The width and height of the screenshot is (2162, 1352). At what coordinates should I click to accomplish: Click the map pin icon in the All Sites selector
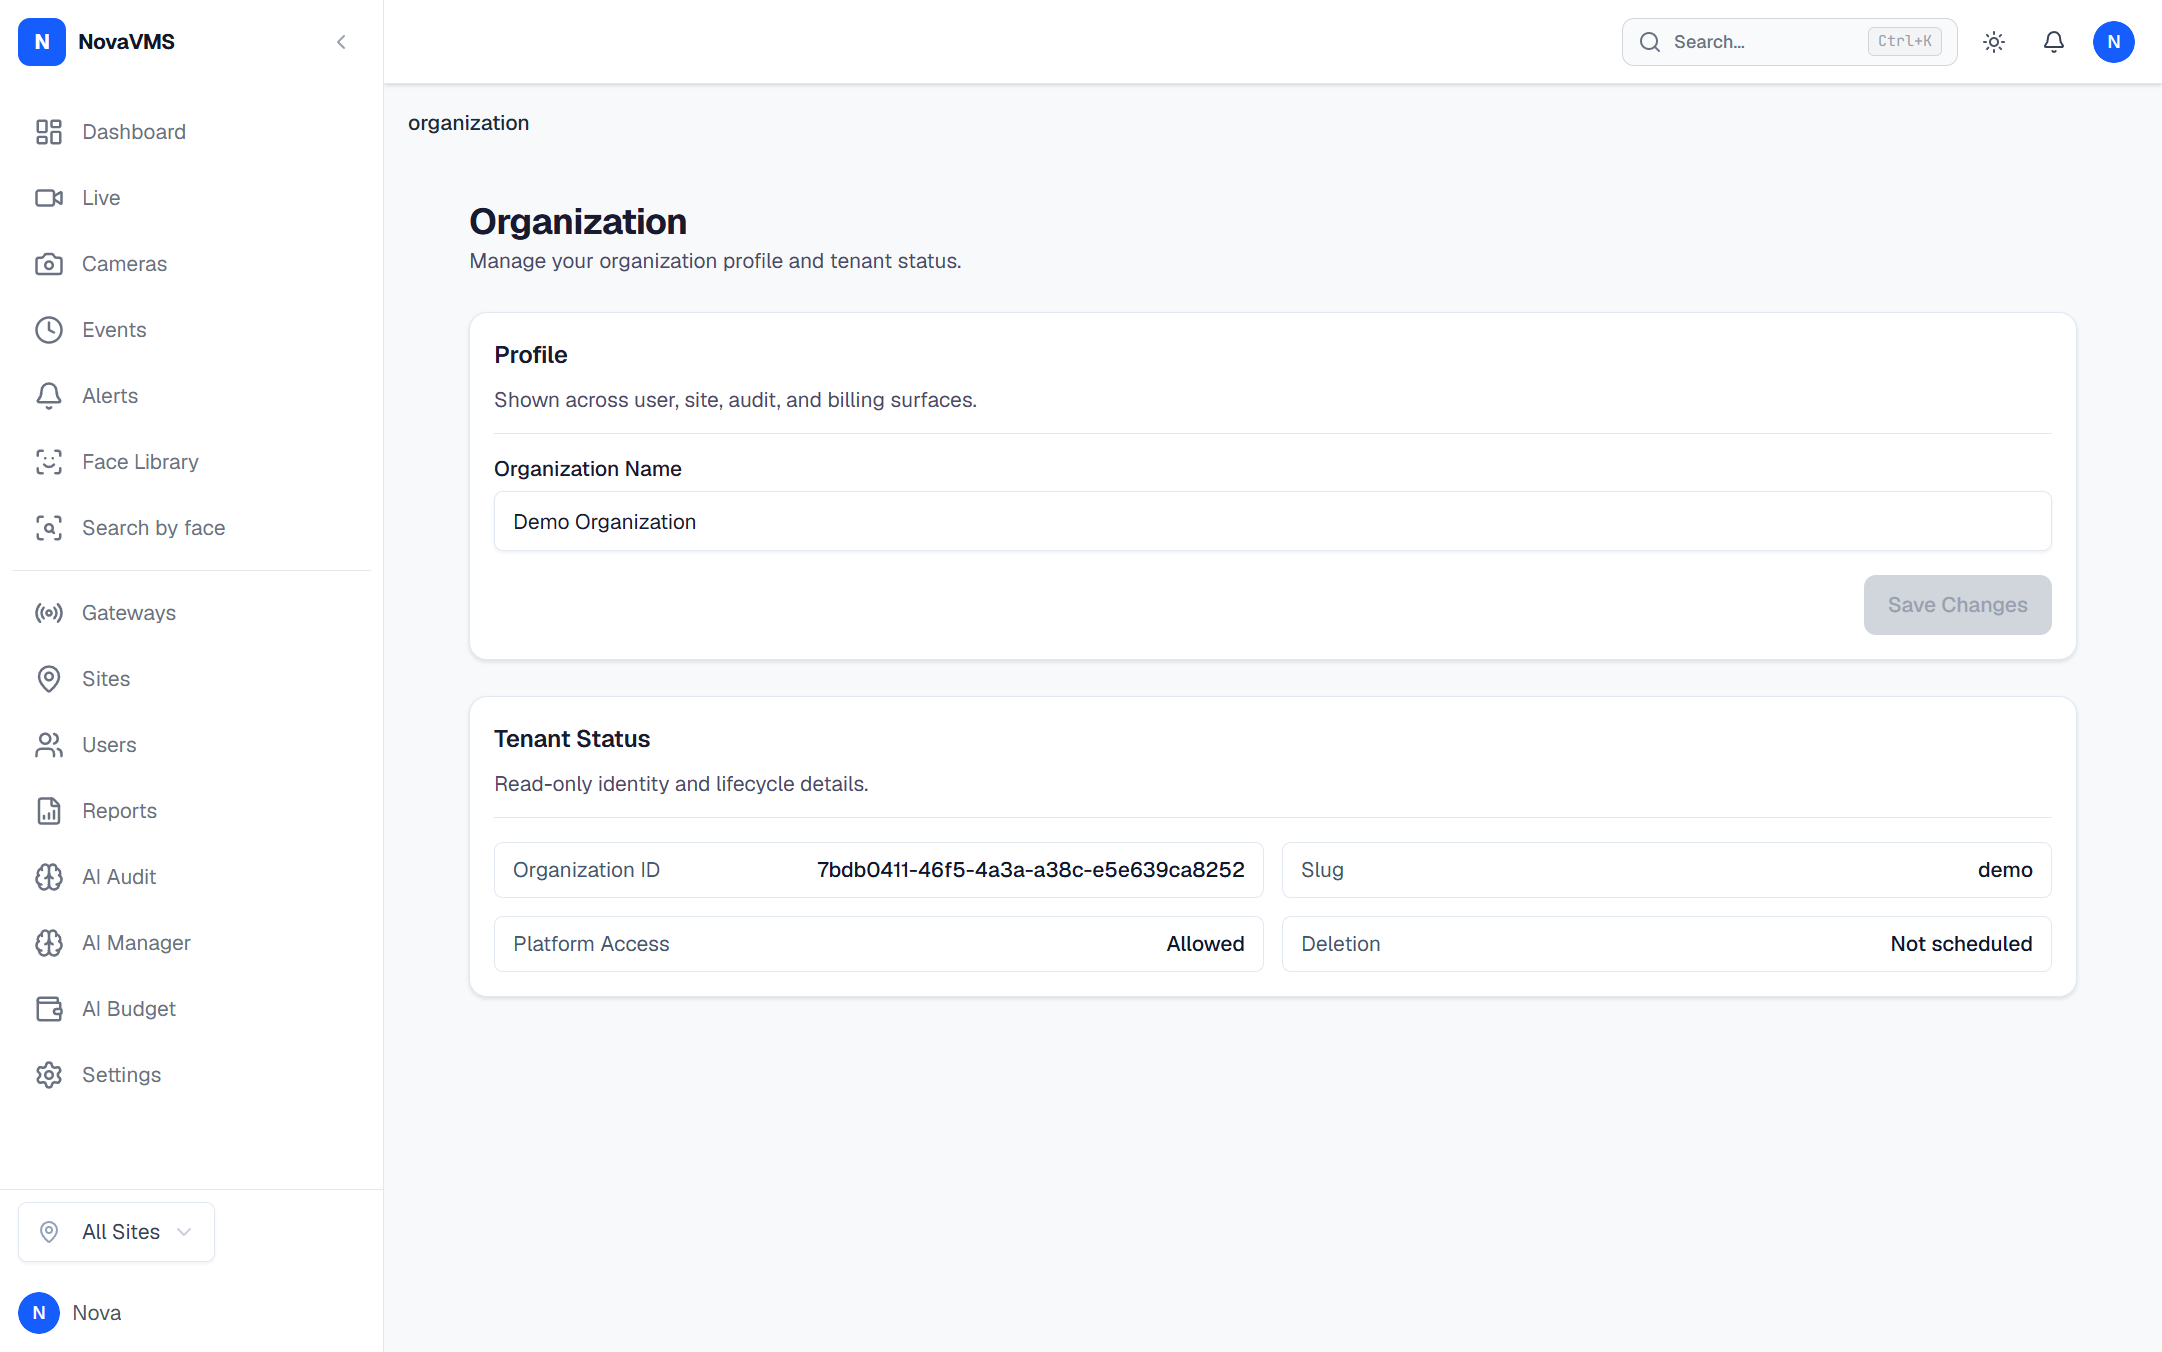click(49, 1232)
